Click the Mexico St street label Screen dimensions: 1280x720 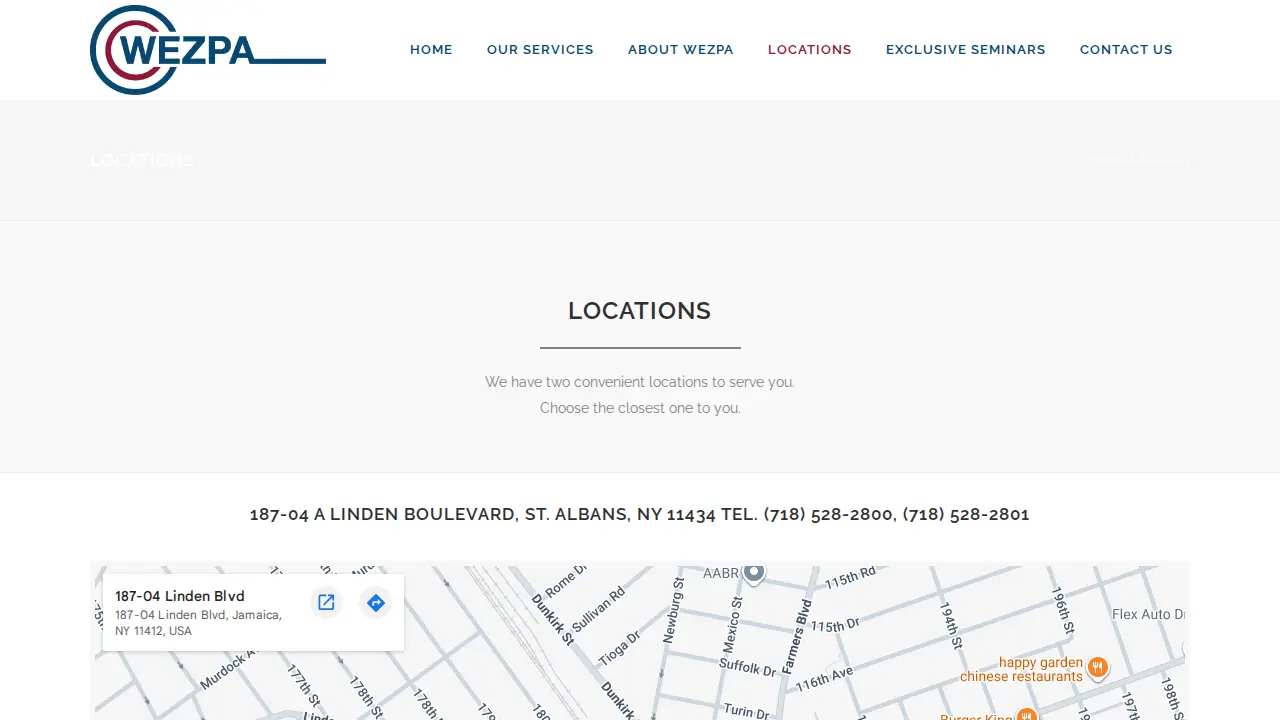point(733,625)
